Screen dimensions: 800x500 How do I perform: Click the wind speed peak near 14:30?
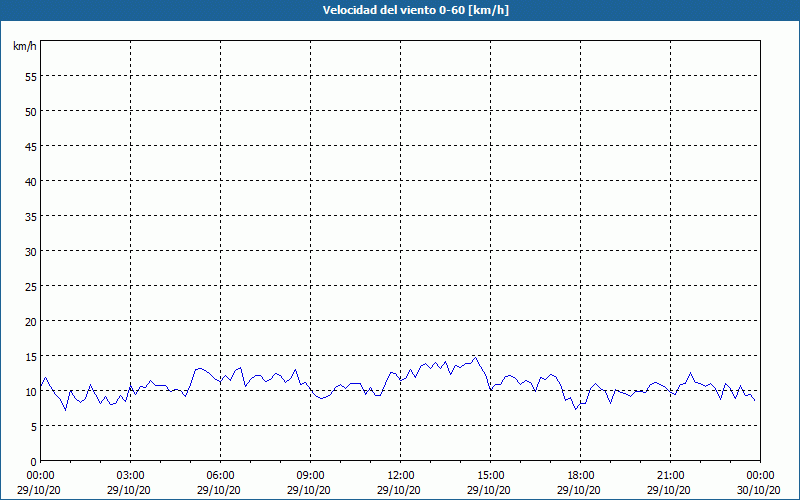pos(476,358)
